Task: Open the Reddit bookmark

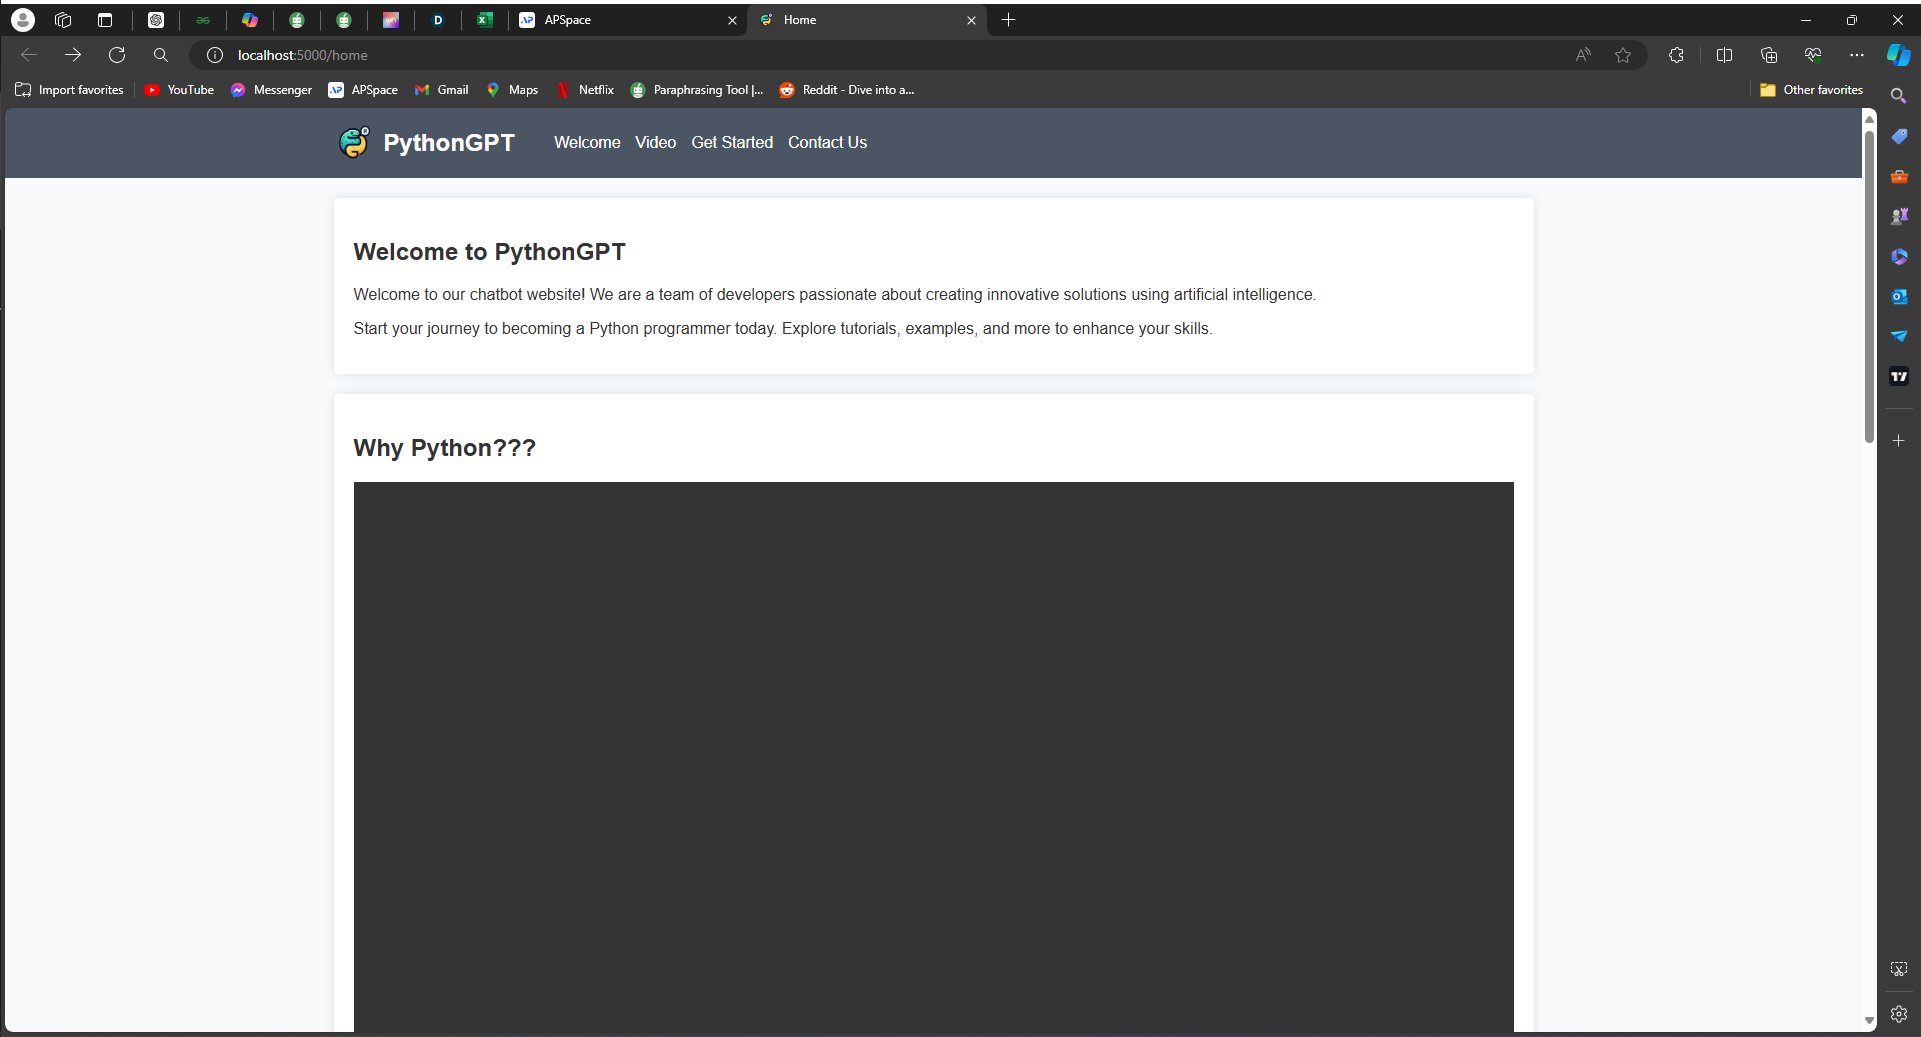Action: click(847, 90)
